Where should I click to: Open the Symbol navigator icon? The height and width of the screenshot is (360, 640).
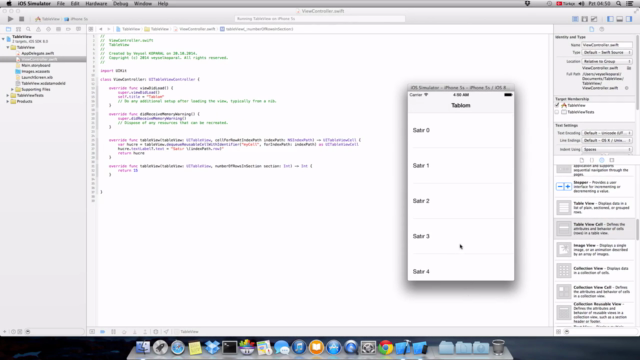[18, 29]
